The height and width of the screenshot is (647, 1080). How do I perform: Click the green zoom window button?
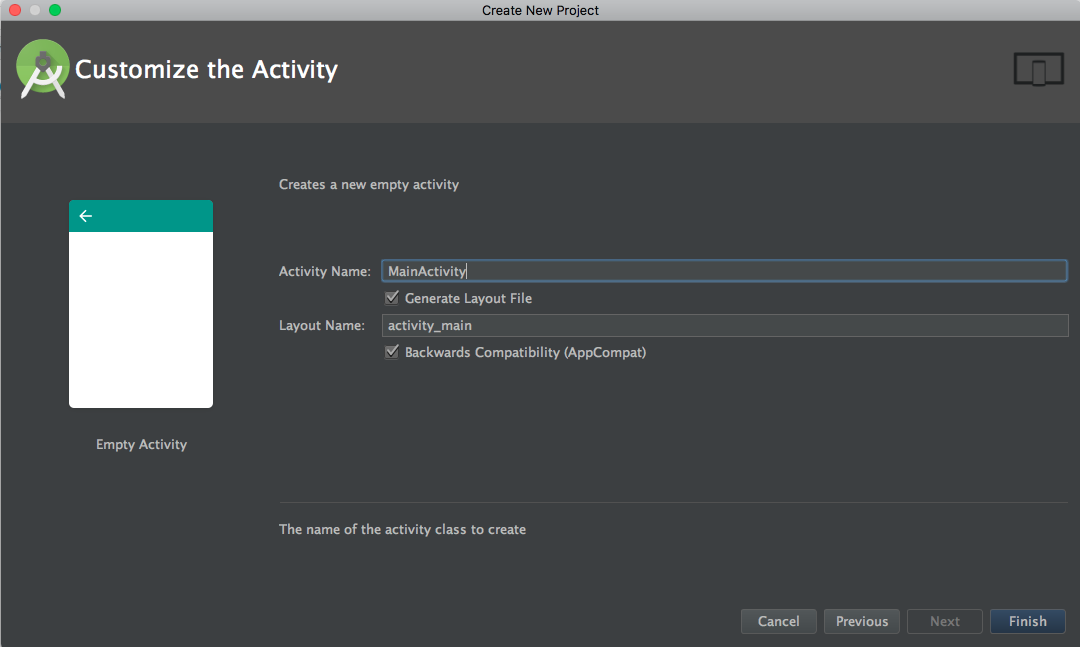coord(55,10)
